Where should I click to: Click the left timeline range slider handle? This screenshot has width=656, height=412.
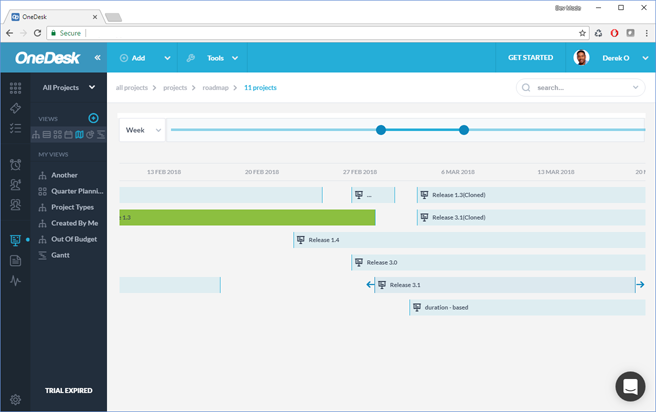pos(381,130)
